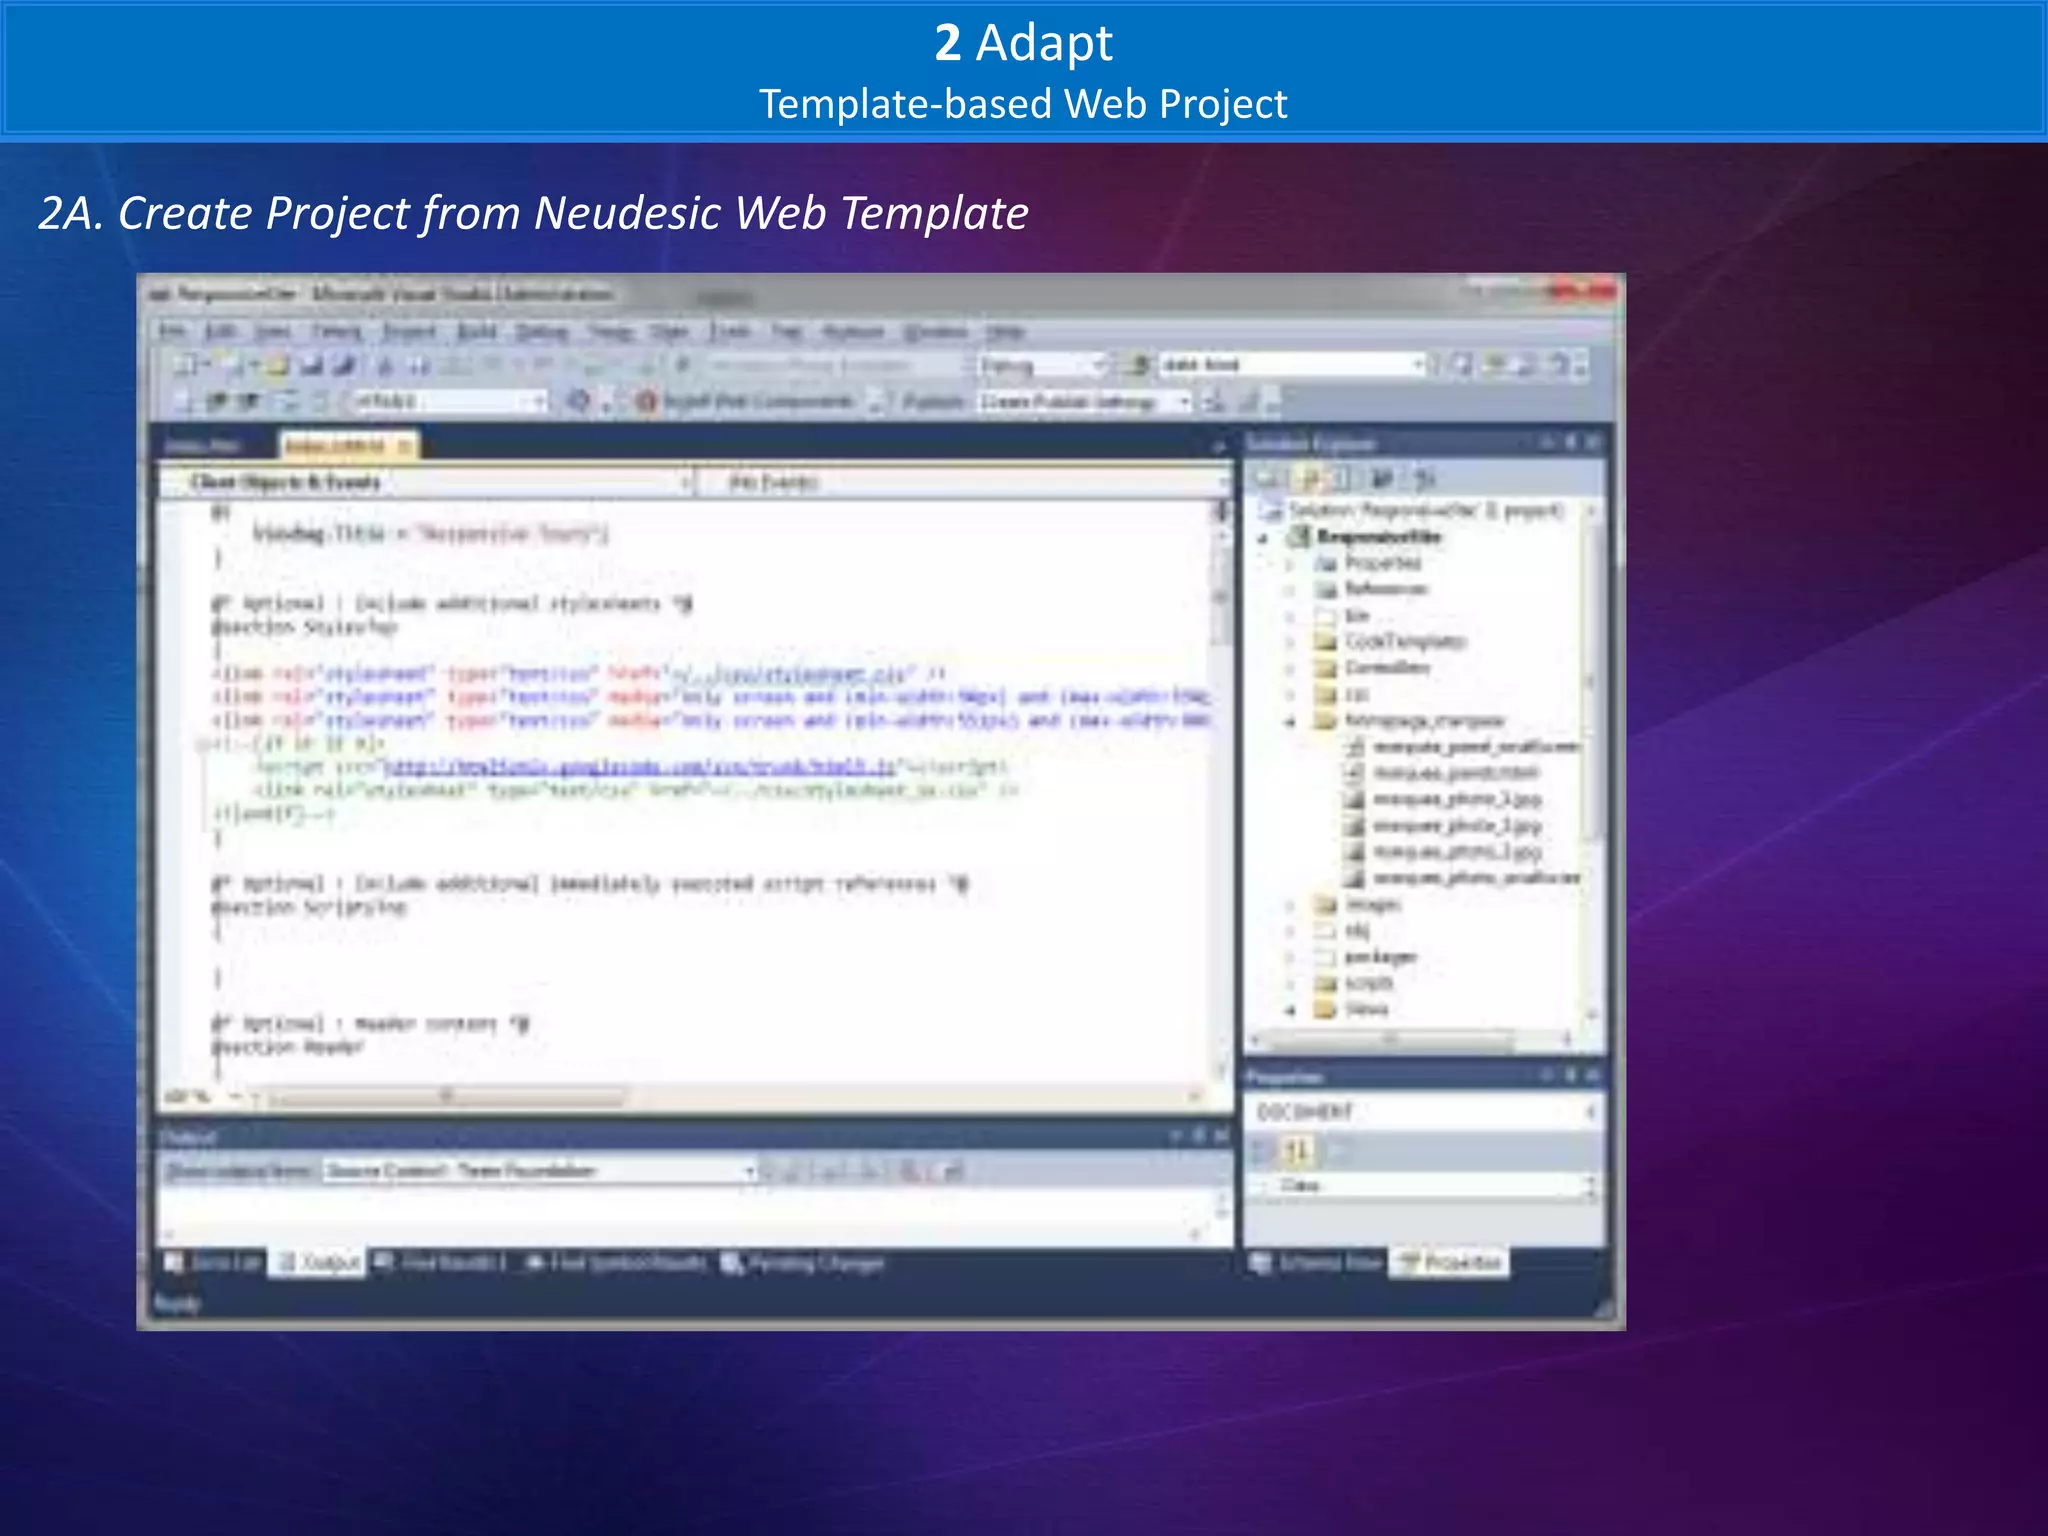Image resolution: width=2048 pixels, height=1536 pixels.
Task: Open the Find combo box in toolbar
Action: coord(1291,365)
